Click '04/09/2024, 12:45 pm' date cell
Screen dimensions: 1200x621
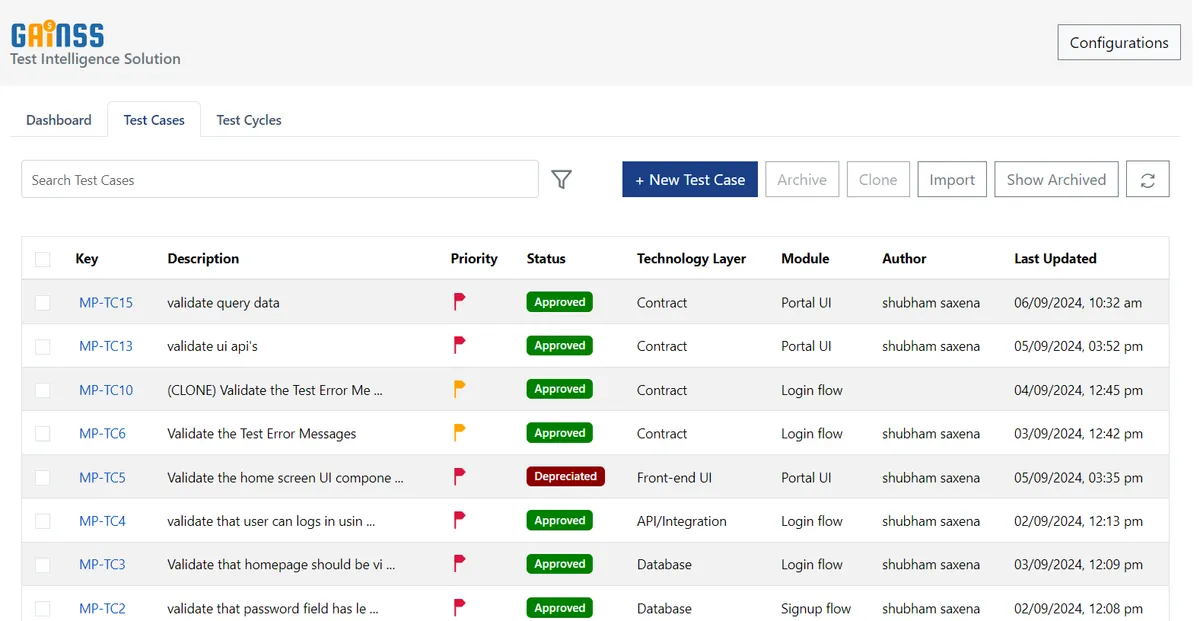coord(1078,391)
